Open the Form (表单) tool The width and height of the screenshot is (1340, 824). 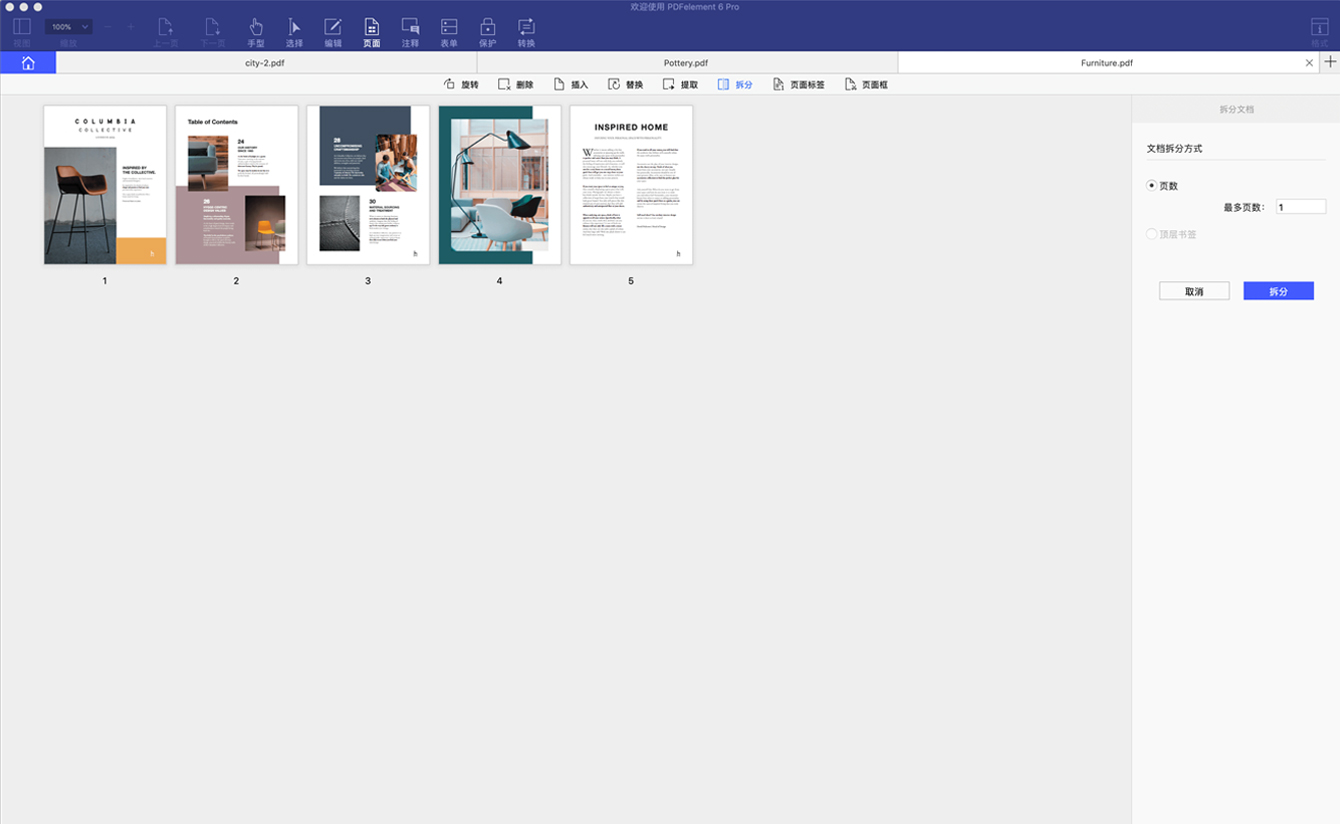pyautogui.click(x=449, y=31)
